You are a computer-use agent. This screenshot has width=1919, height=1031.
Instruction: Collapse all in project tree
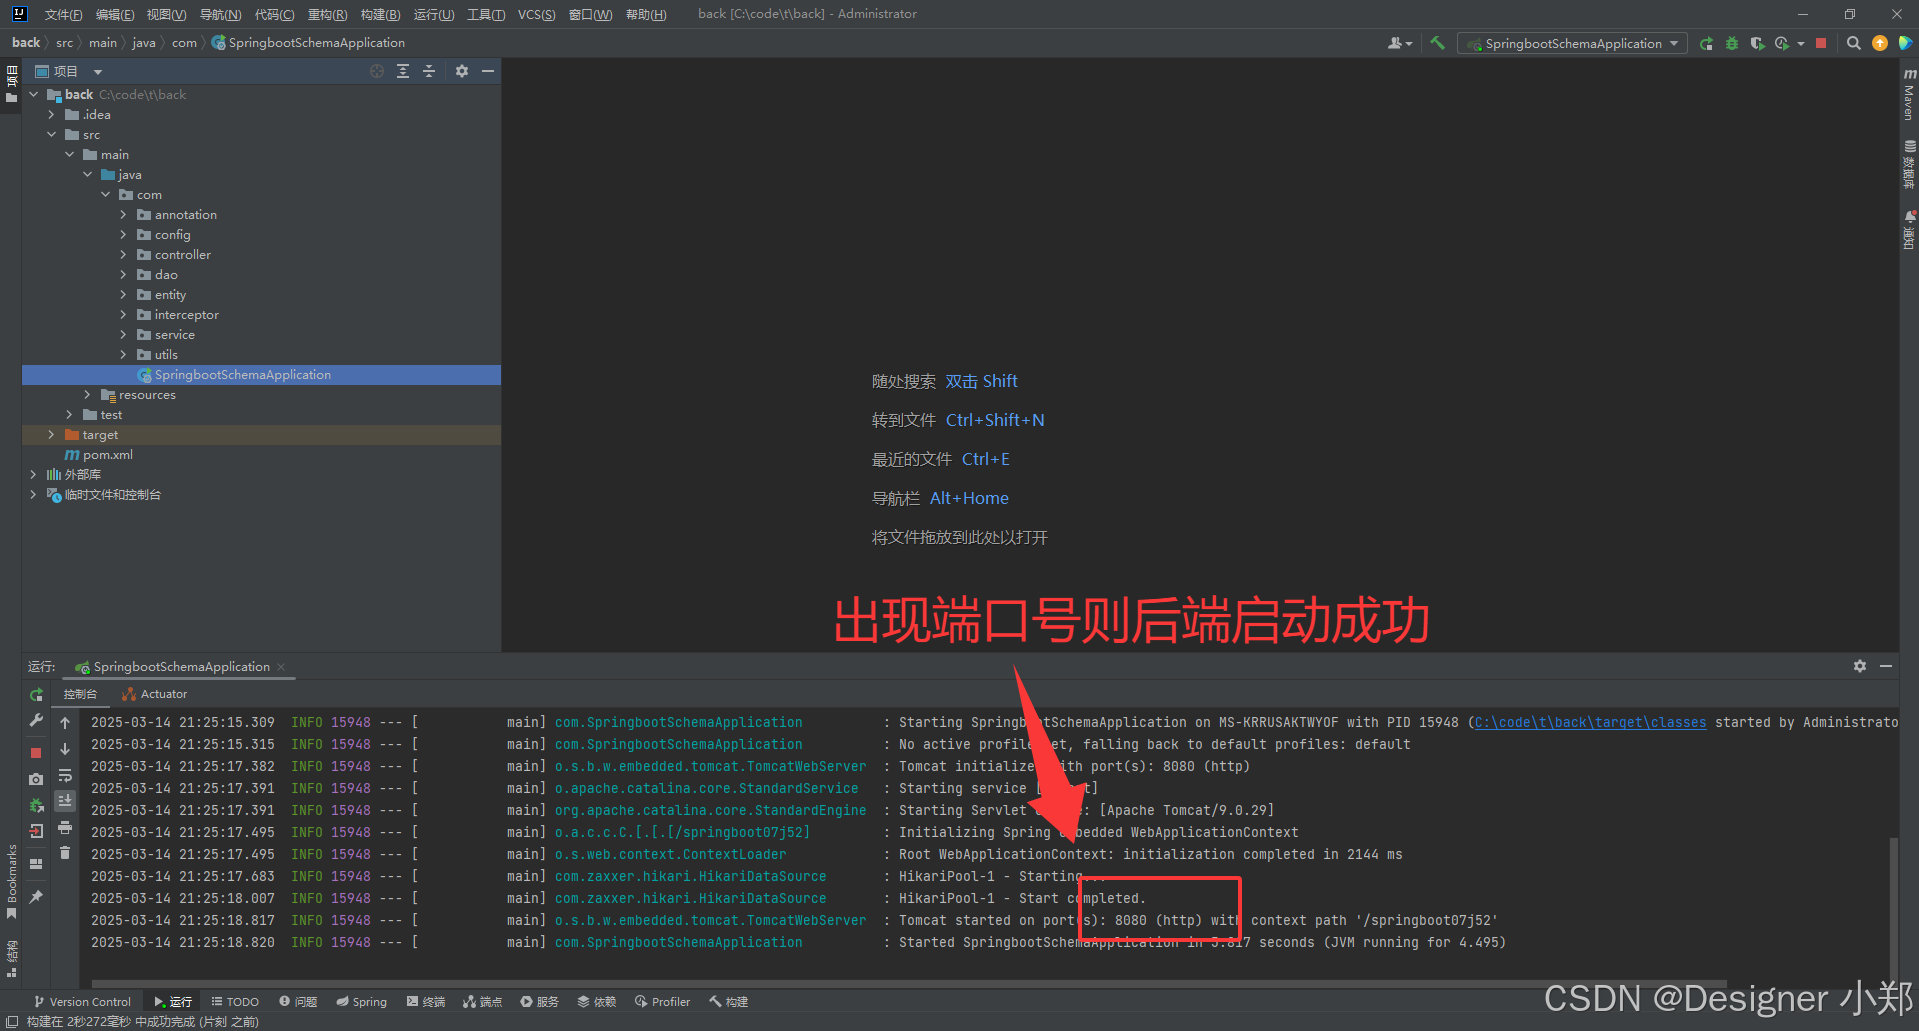[429, 71]
